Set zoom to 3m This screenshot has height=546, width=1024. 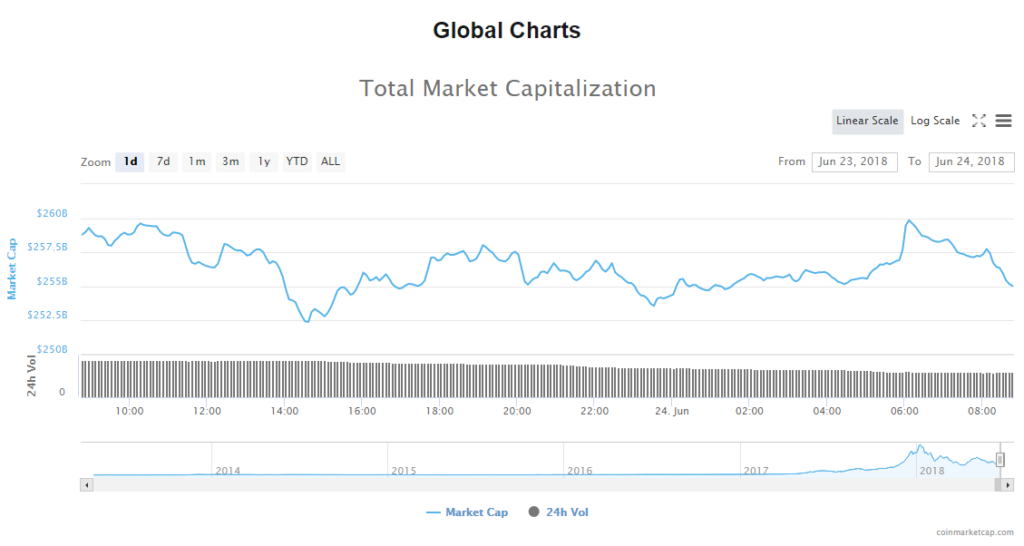[230, 162]
